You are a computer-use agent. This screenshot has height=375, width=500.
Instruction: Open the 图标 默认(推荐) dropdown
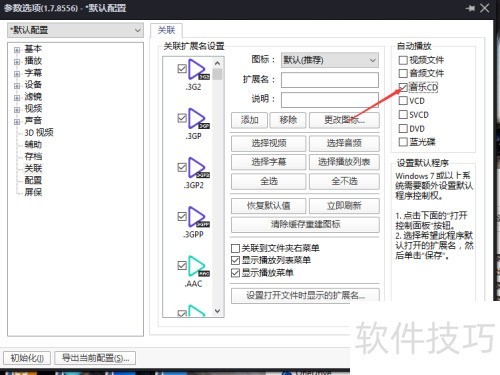coord(330,60)
